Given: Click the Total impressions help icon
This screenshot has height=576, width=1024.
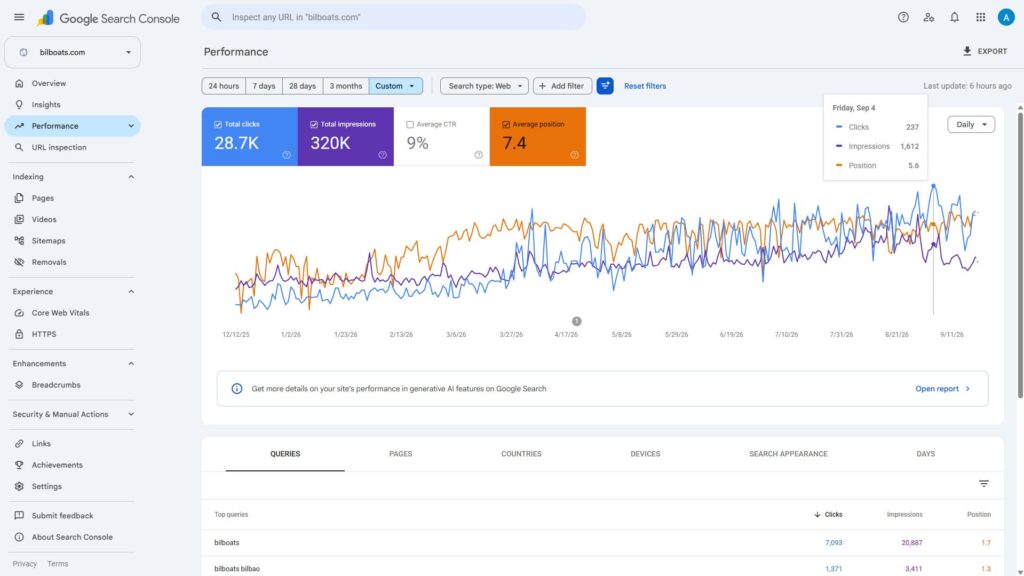Looking at the screenshot, I should coord(382,155).
